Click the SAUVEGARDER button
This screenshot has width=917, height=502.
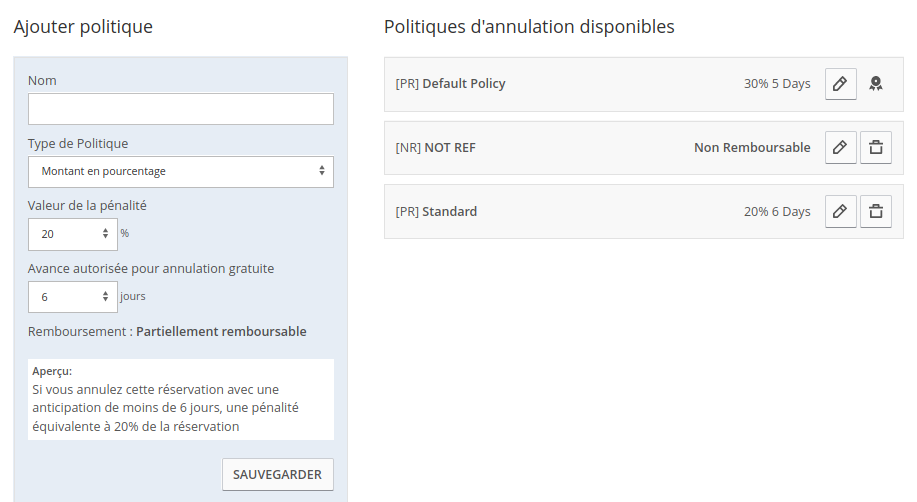pyautogui.click(x=278, y=475)
